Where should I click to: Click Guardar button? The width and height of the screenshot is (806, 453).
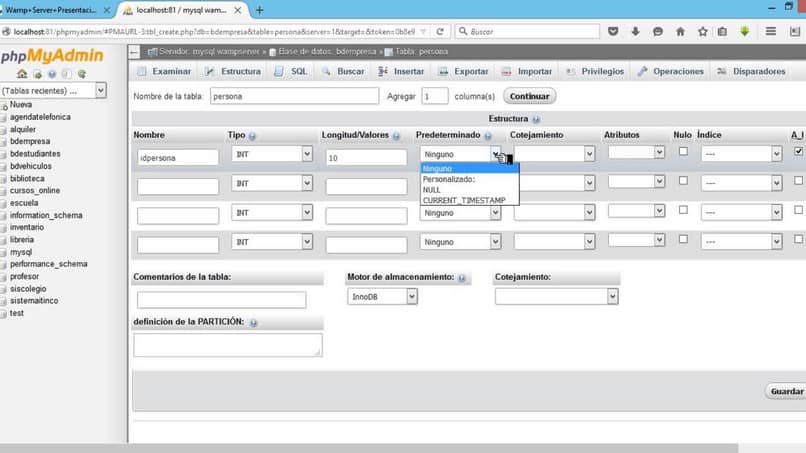click(x=786, y=391)
